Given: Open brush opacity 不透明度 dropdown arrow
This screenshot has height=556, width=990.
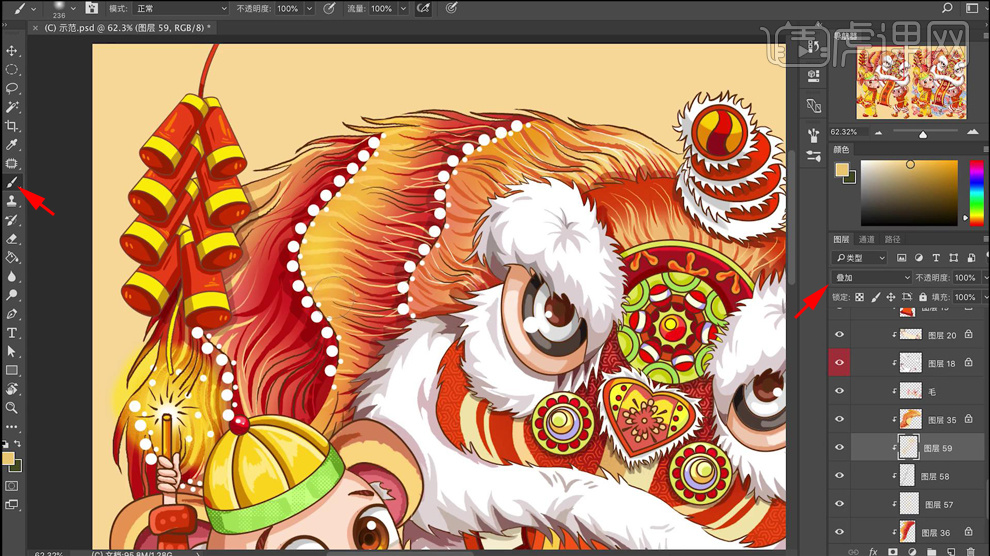Looking at the screenshot, I should tap(309, 8).
